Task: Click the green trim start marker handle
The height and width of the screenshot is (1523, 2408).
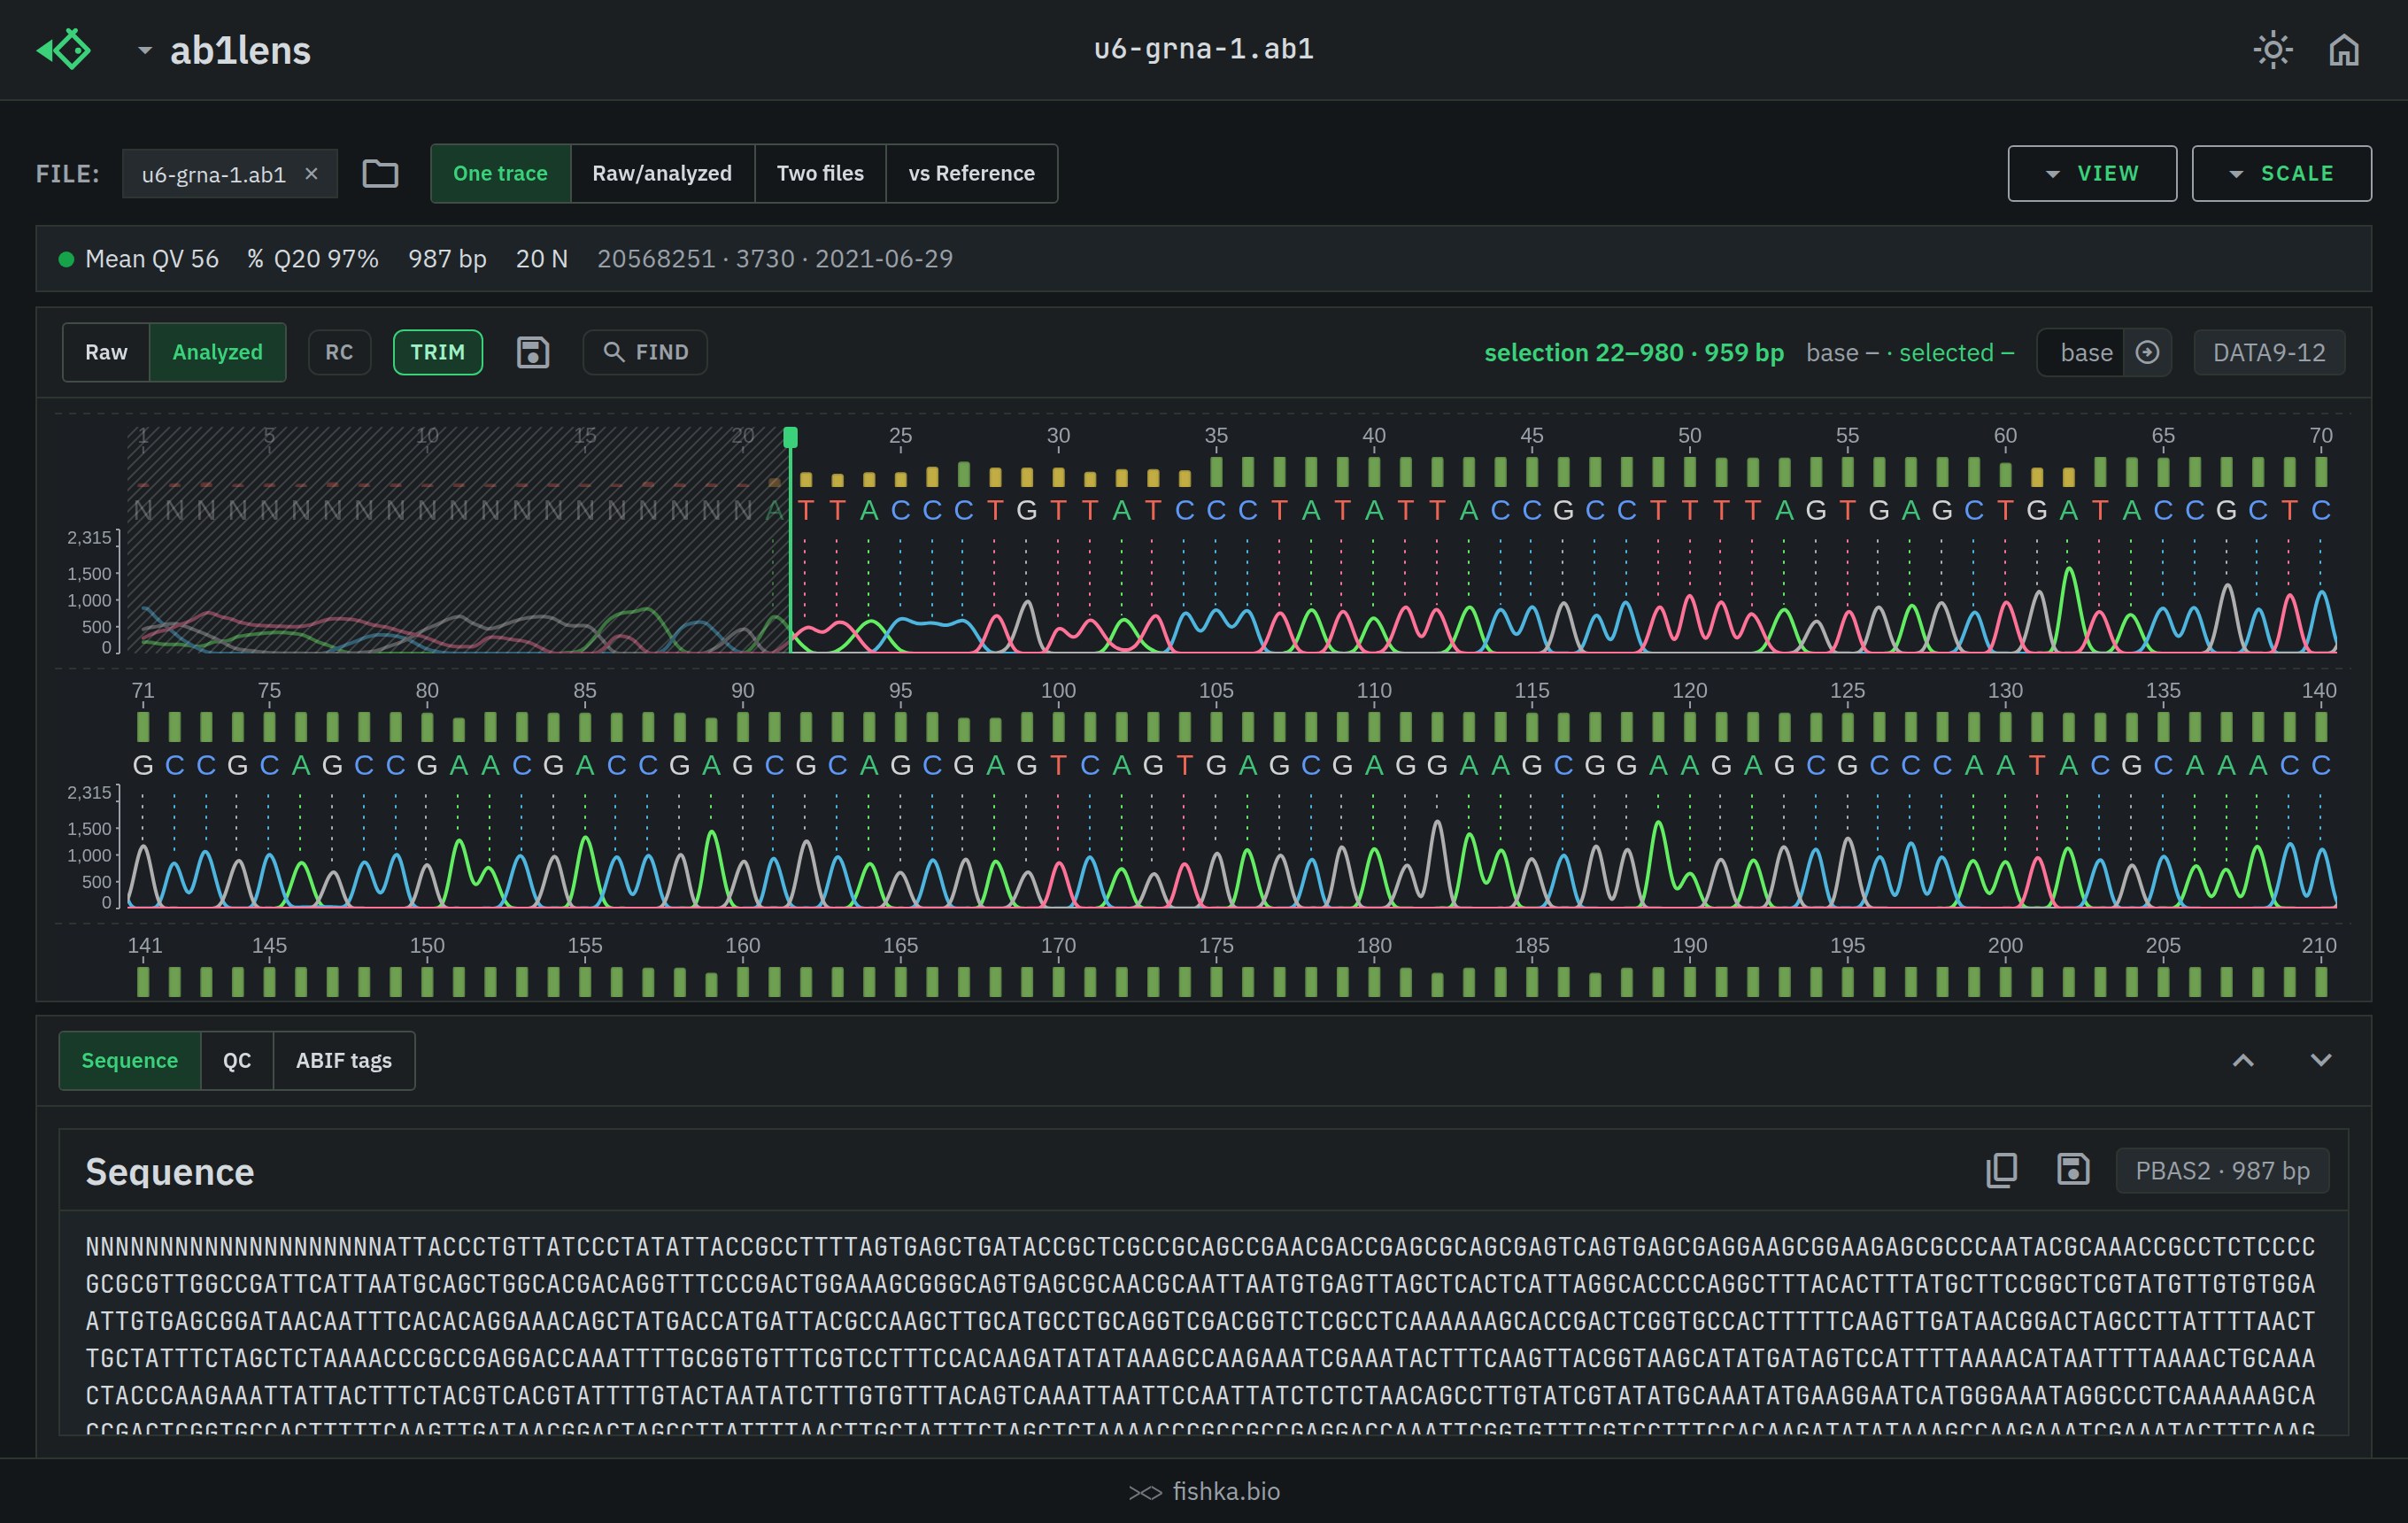Action: [790, 437]
